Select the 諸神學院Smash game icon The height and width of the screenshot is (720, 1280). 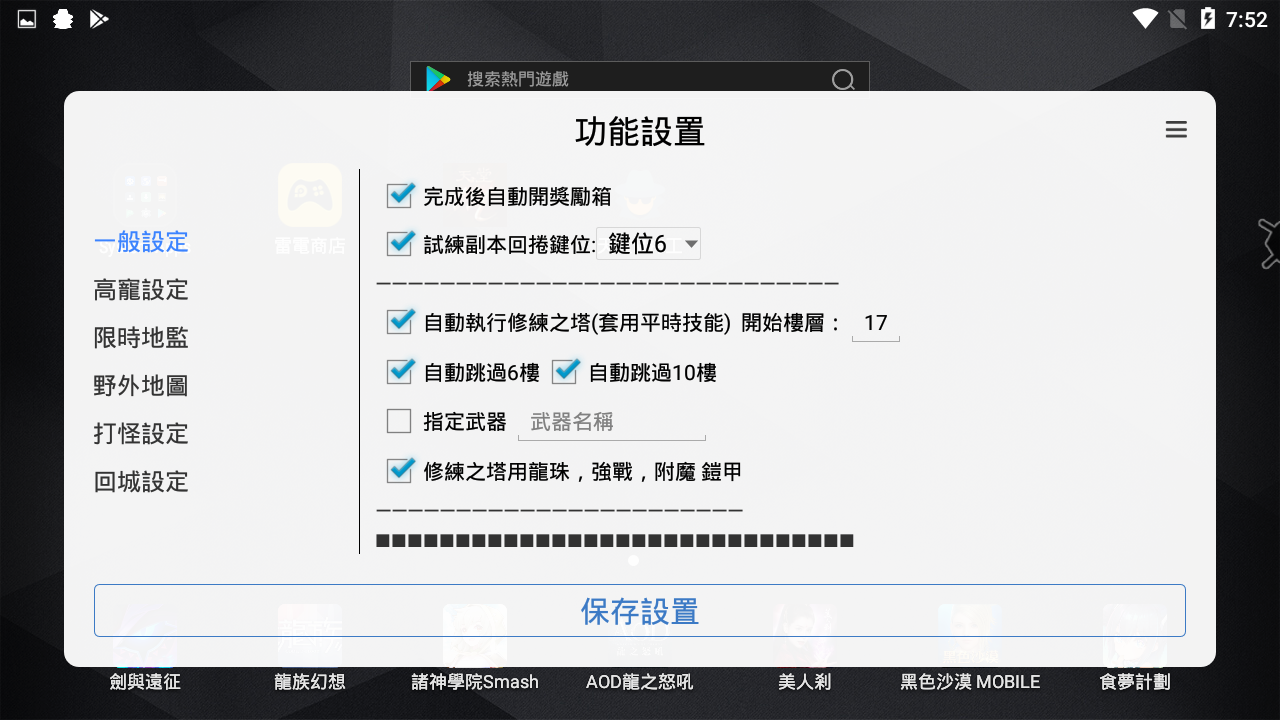point(473,635)
